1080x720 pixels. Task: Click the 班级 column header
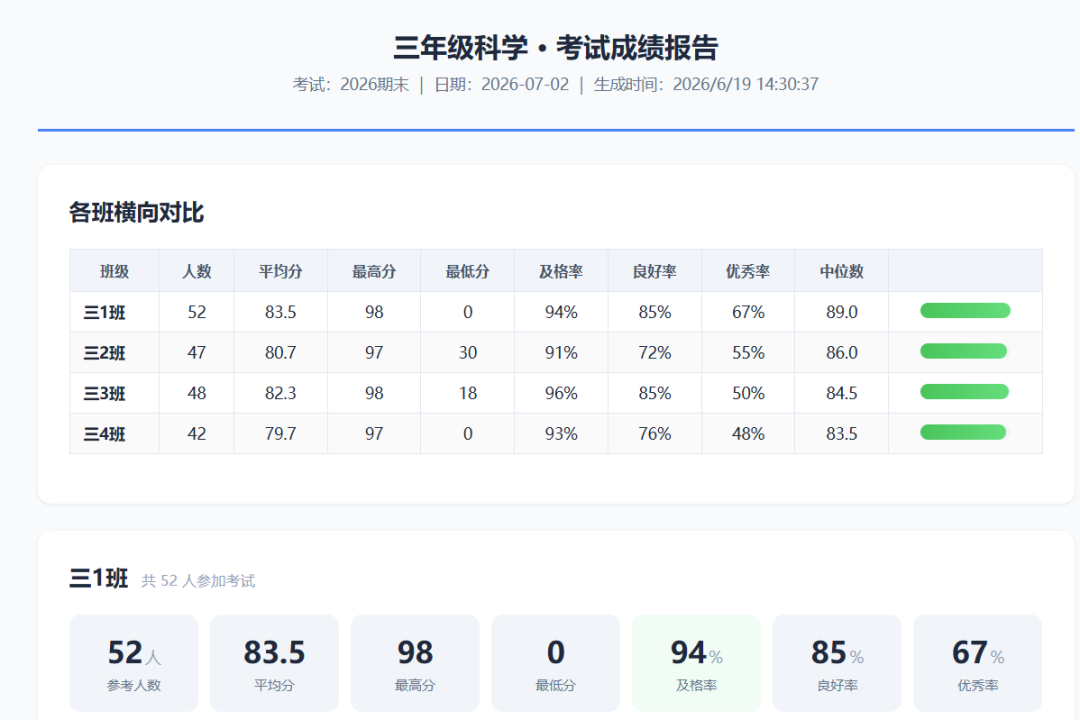pyautogui.click(x=114, y=271)
